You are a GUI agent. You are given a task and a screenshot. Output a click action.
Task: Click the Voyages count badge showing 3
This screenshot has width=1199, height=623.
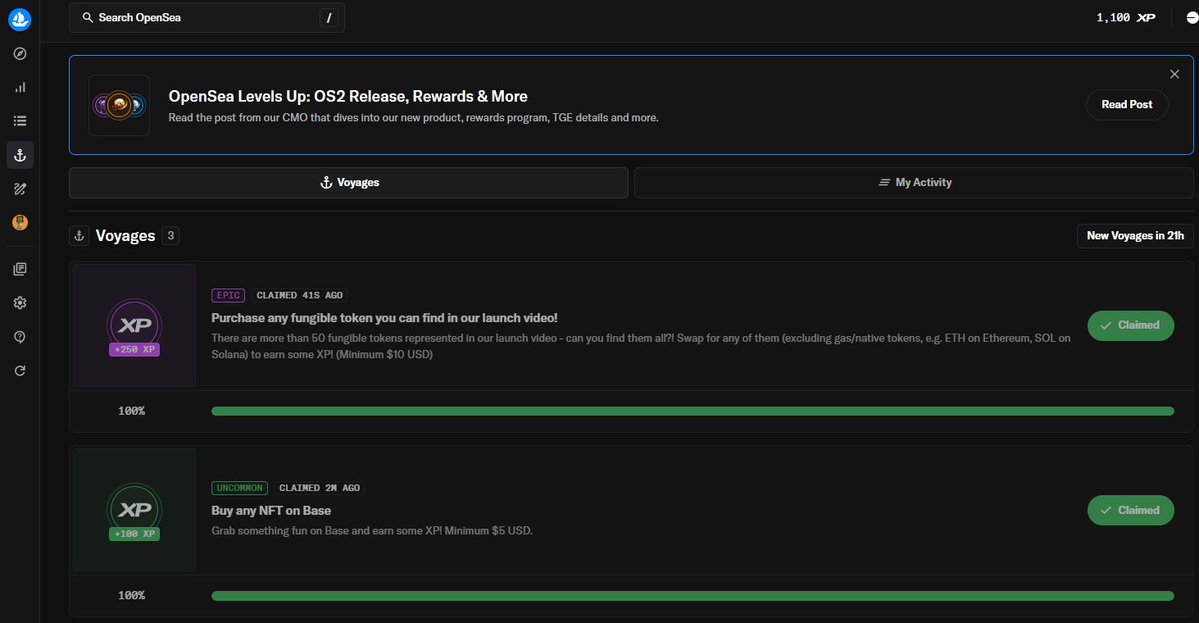coord(171,235)
